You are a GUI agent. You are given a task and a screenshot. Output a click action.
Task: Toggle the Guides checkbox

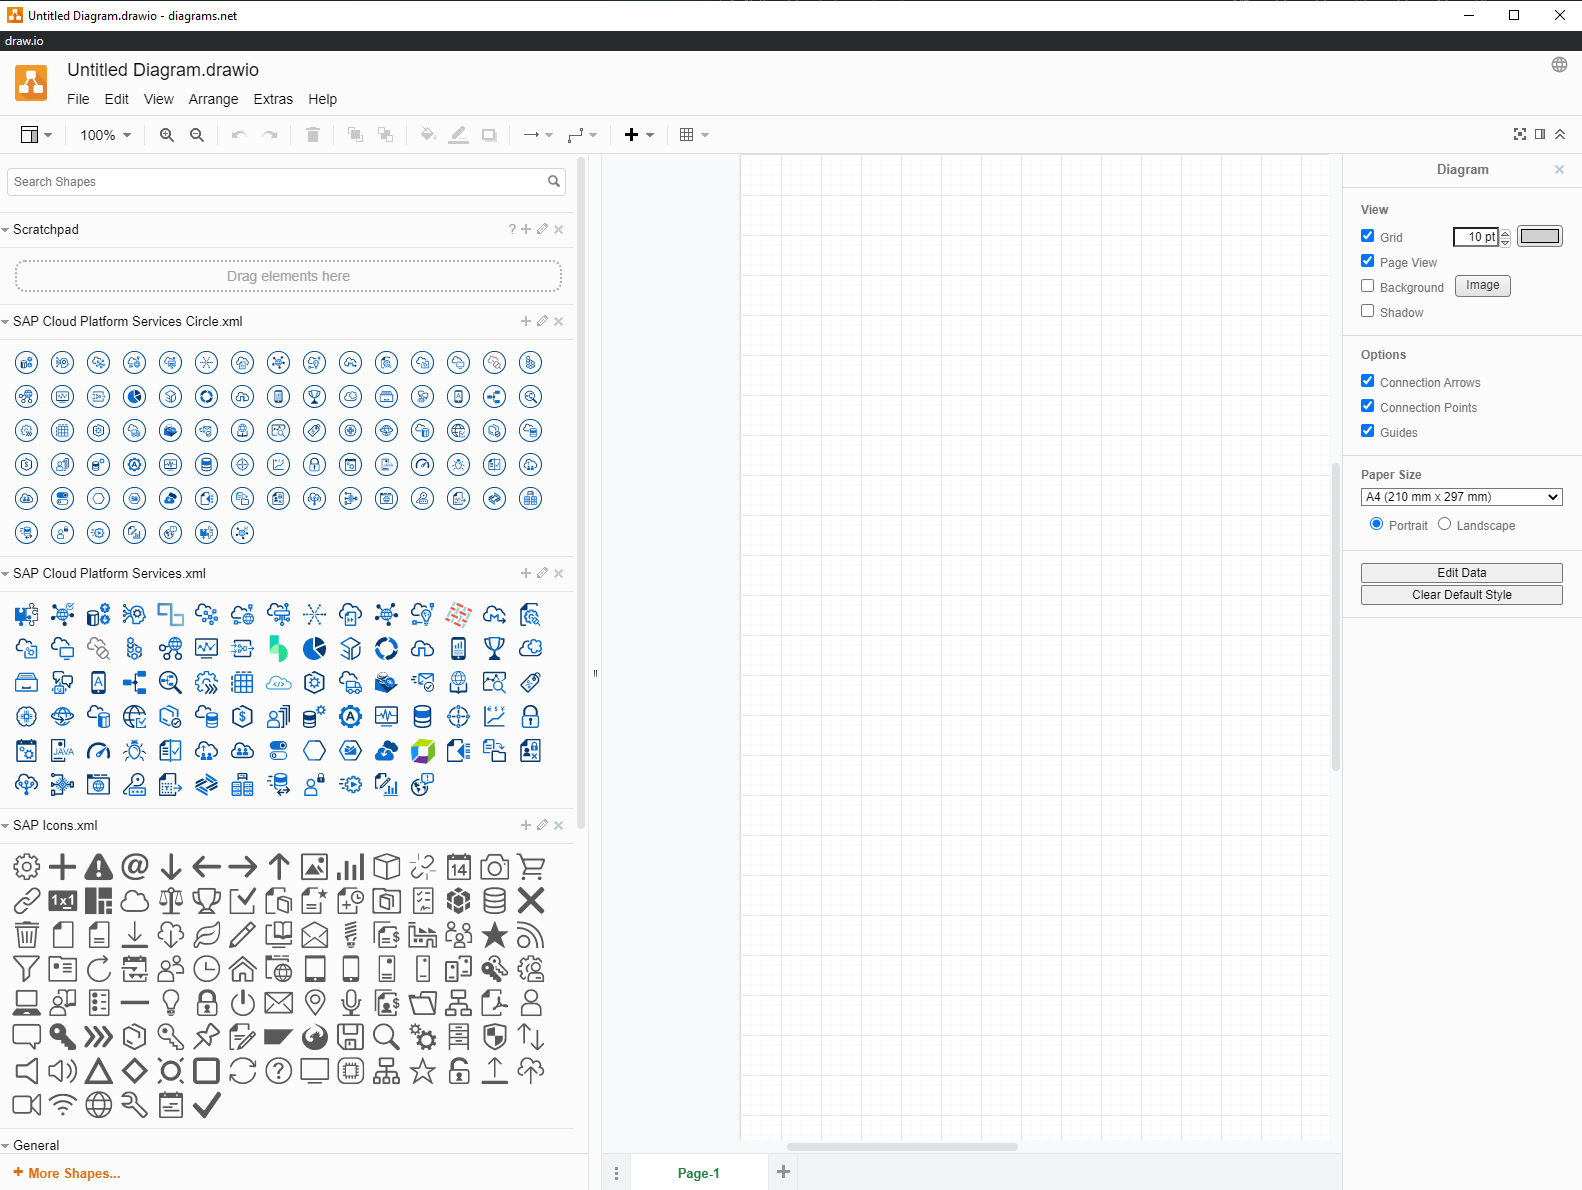(x=1367, y=431)
